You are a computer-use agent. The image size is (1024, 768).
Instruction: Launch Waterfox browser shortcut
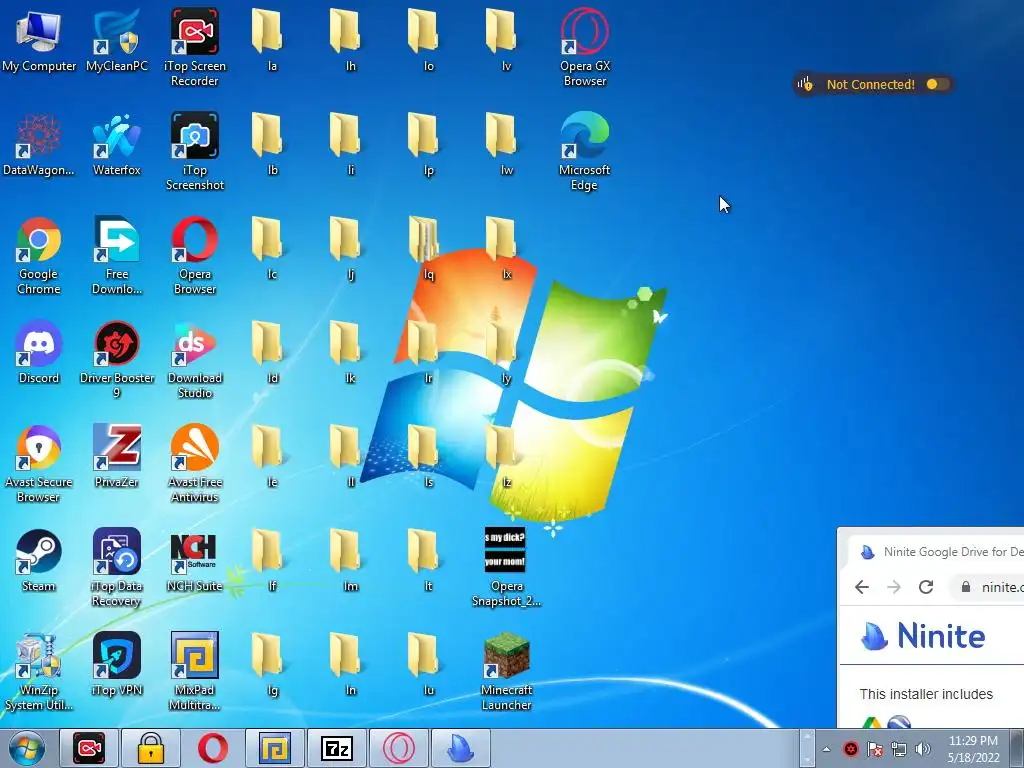click(117, 145)
